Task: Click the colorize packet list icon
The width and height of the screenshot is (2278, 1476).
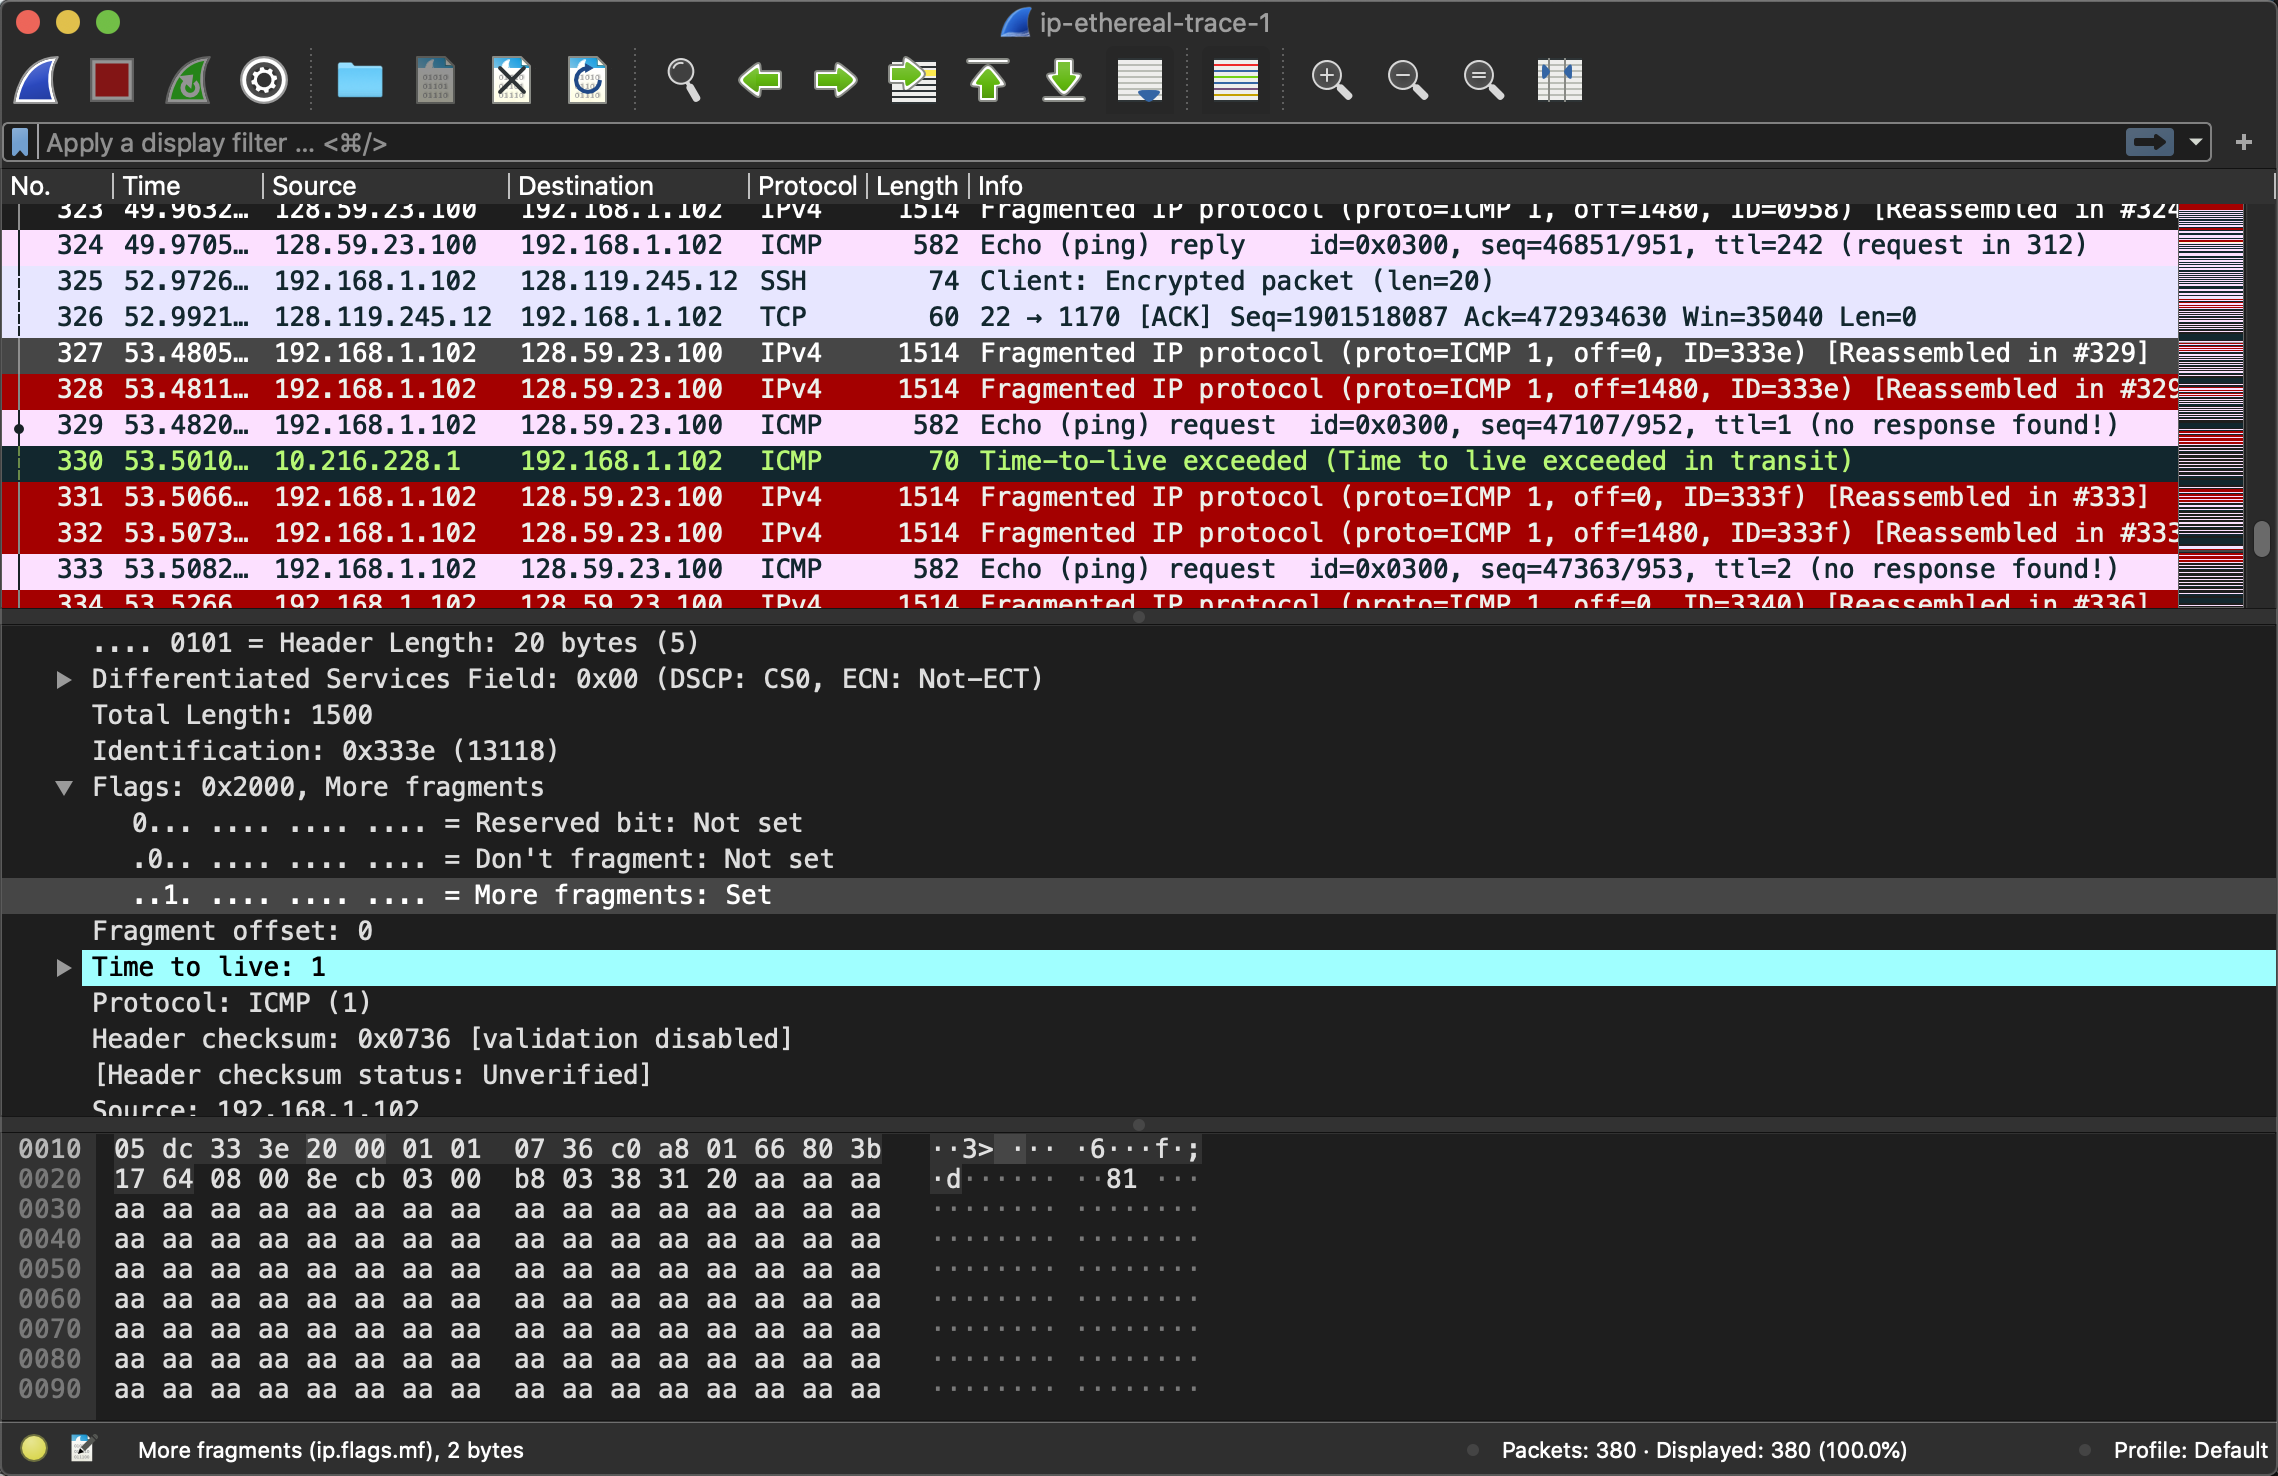Action: coord(1235,80)
